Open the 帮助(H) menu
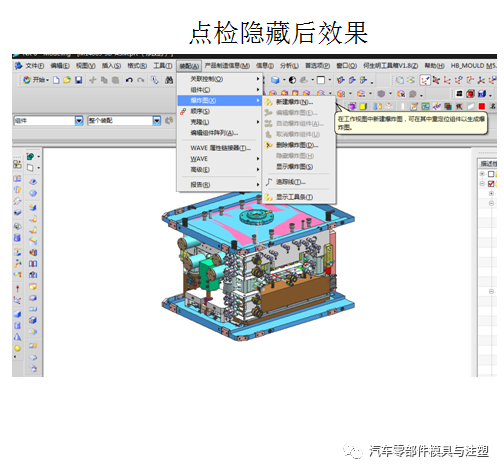The image size is (504, 473). click(x=434, y=66)
